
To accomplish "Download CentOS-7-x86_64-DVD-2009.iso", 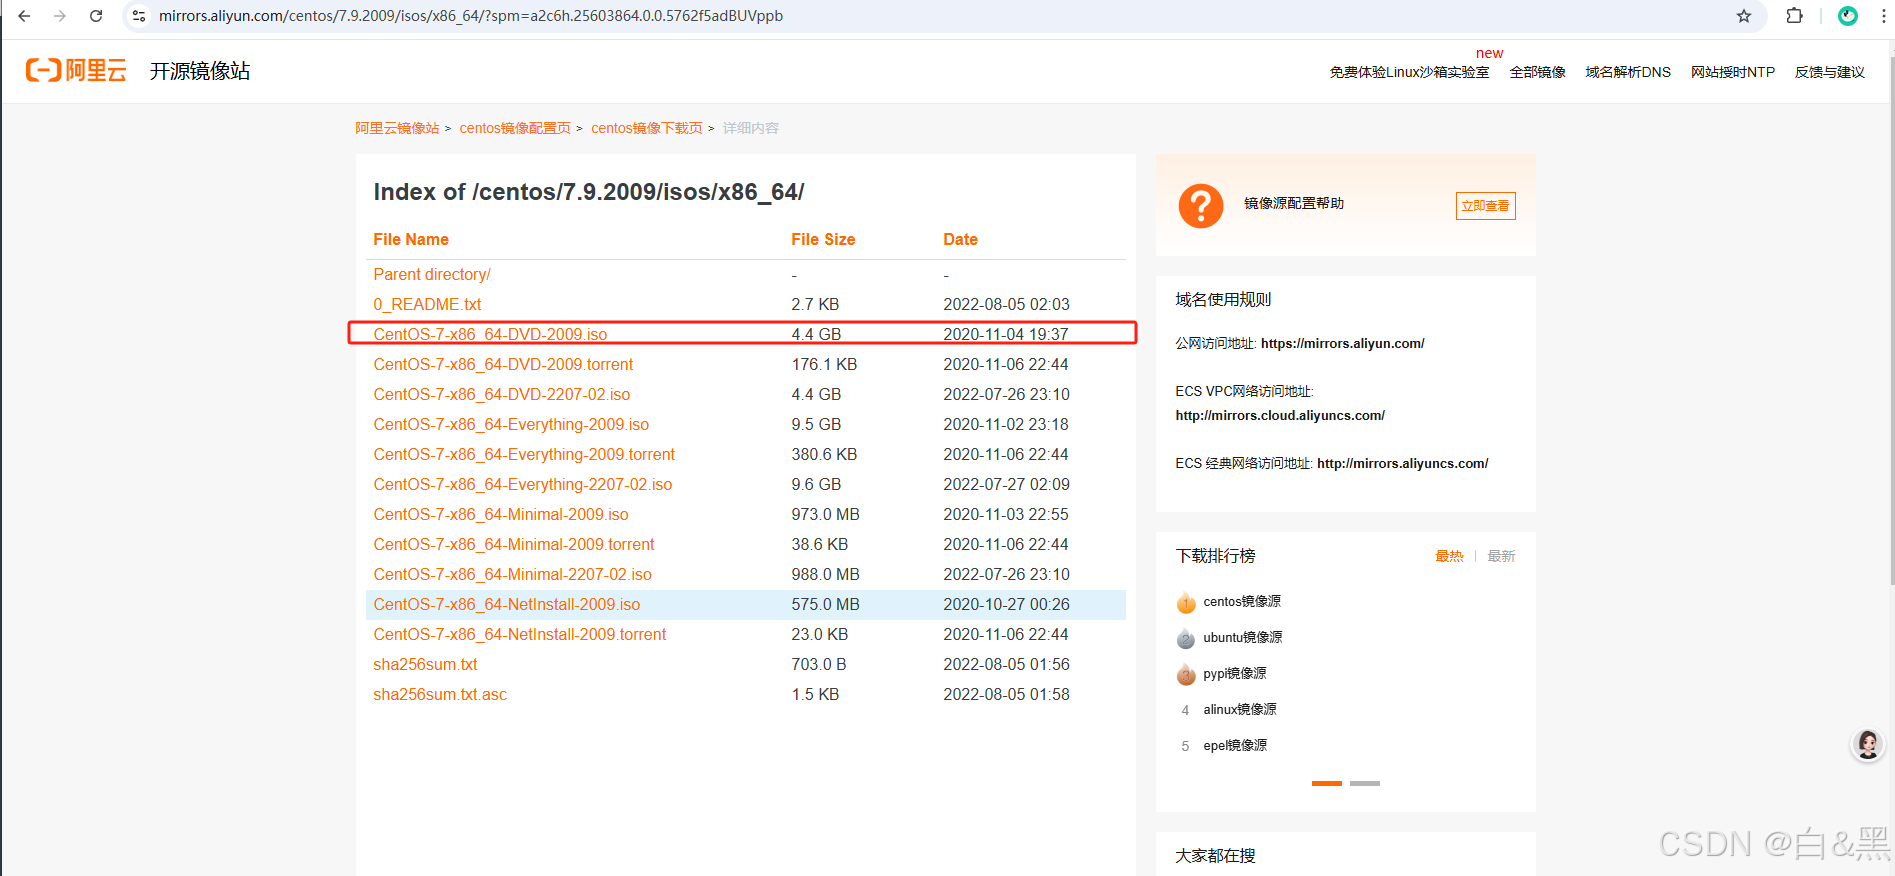I will (x=490, y=334).
